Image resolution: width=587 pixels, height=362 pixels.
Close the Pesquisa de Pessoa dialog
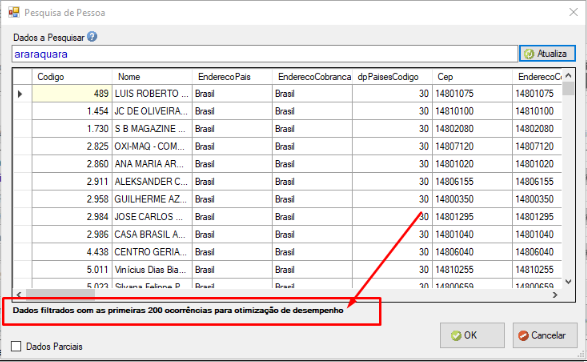[x=573, y=12]
